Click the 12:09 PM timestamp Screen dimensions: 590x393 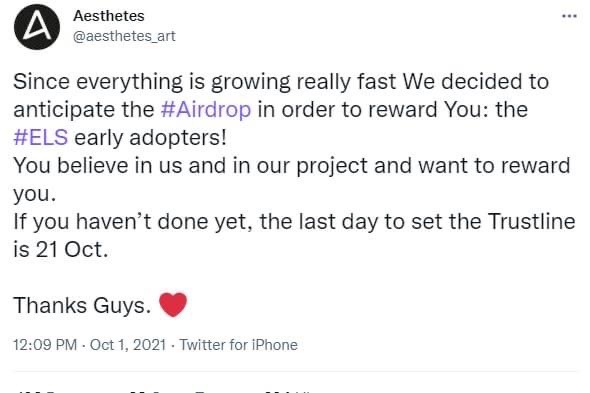point(45,345)
